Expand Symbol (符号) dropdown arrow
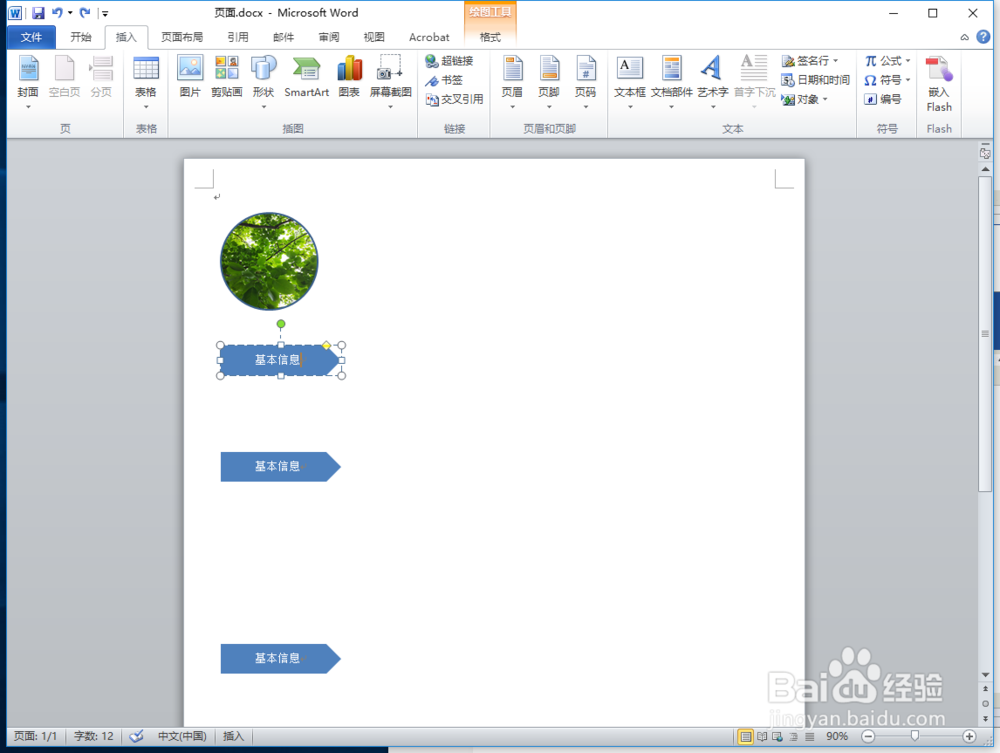1000x753 pixels. pos(908,80)
